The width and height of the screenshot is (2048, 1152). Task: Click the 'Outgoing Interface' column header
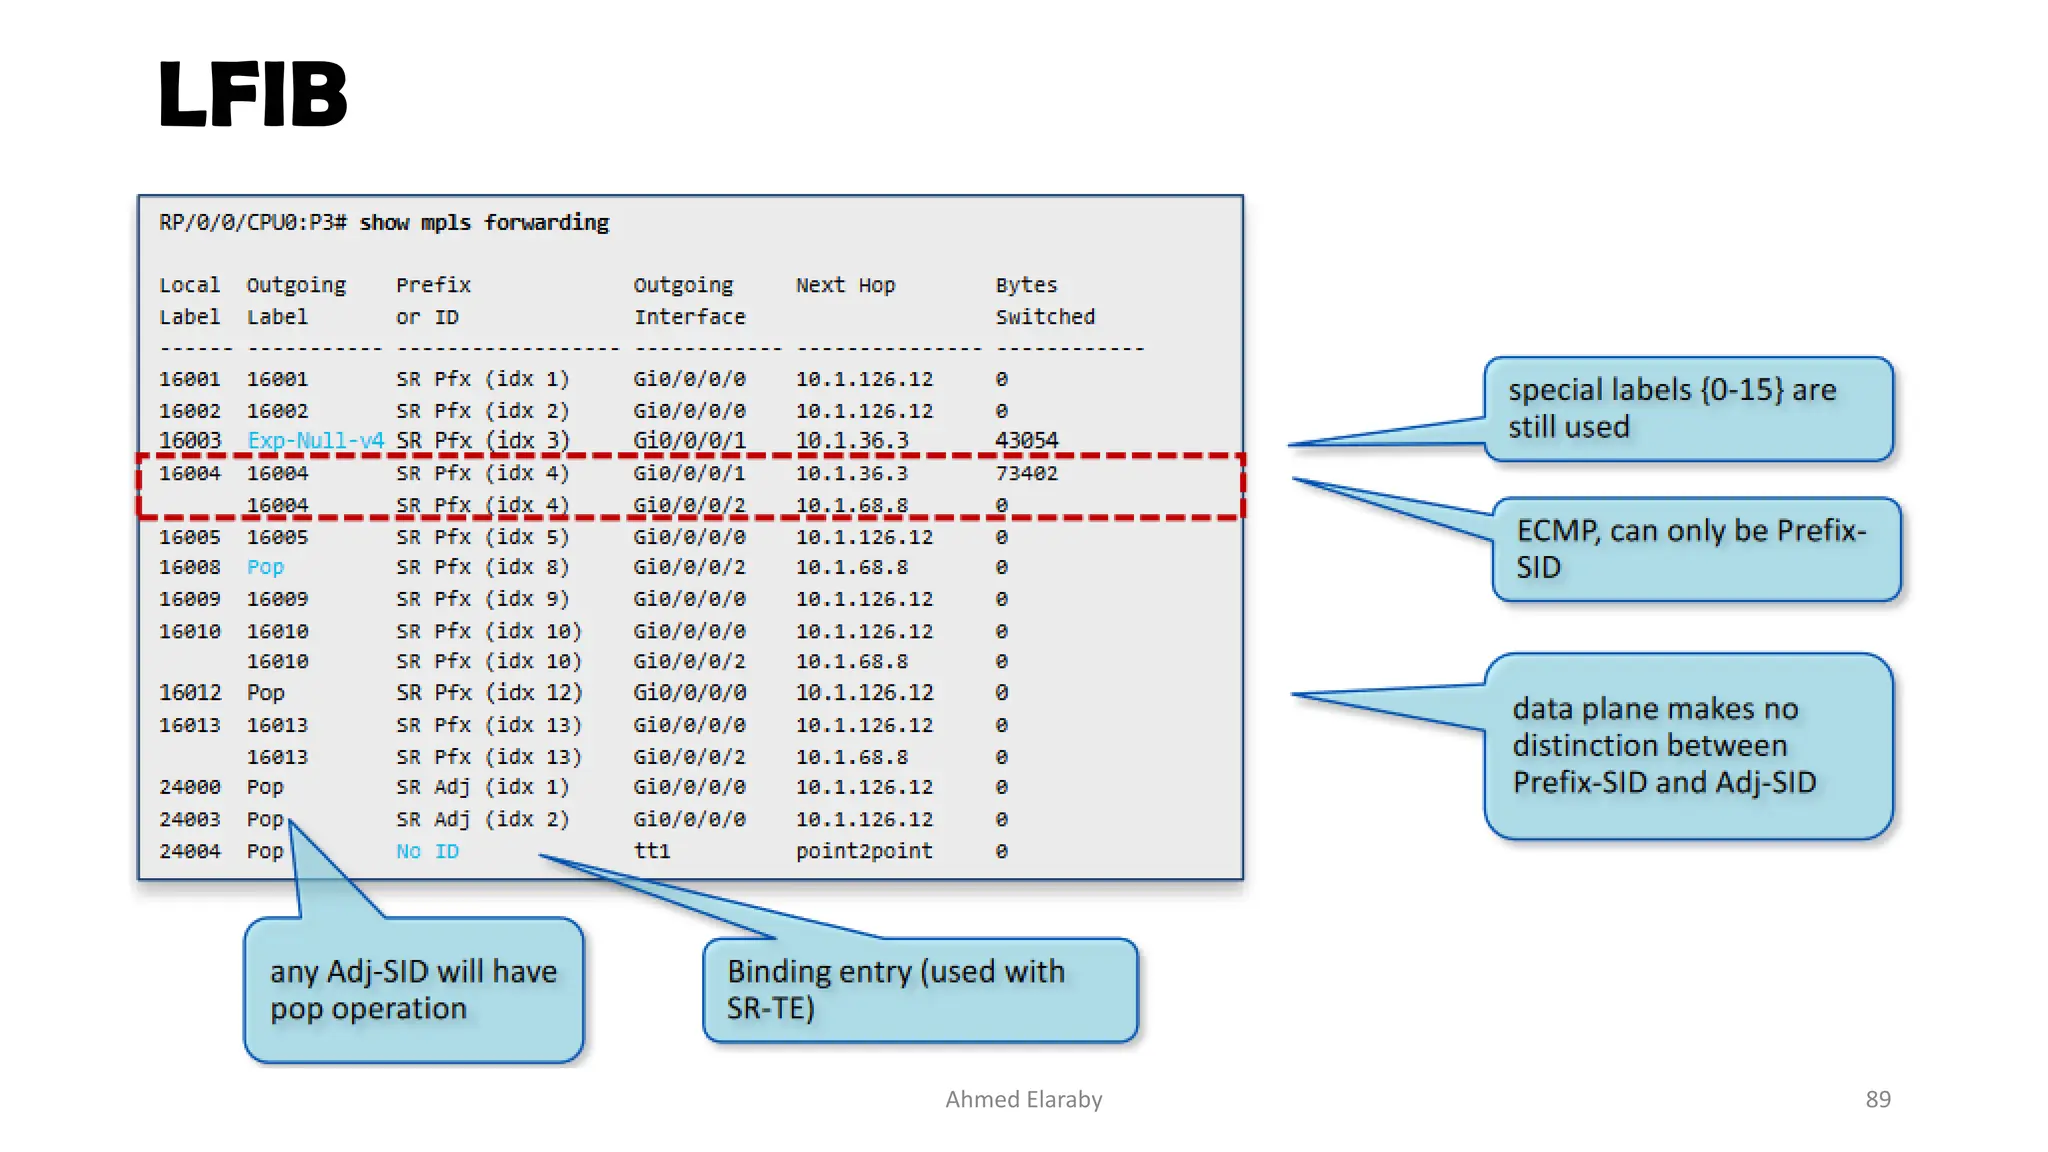[689, 301]
